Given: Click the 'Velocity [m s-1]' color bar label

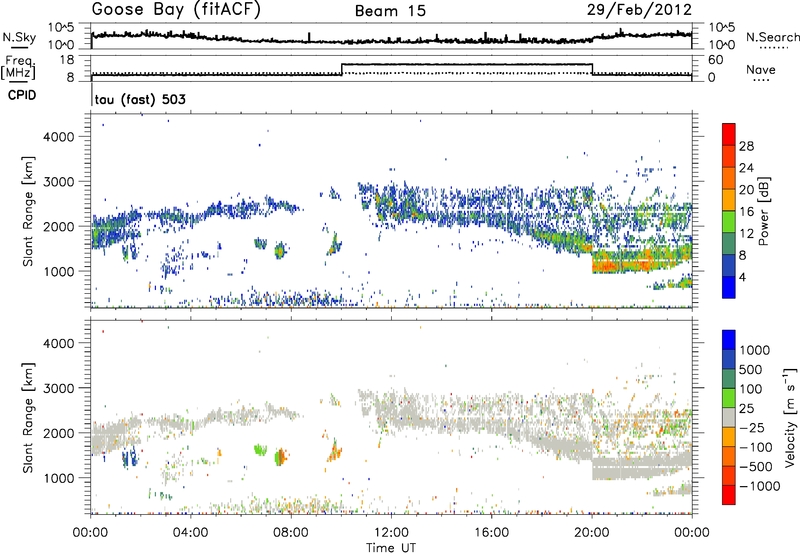Looking at the screenshot, I should [x=790, y=417].
